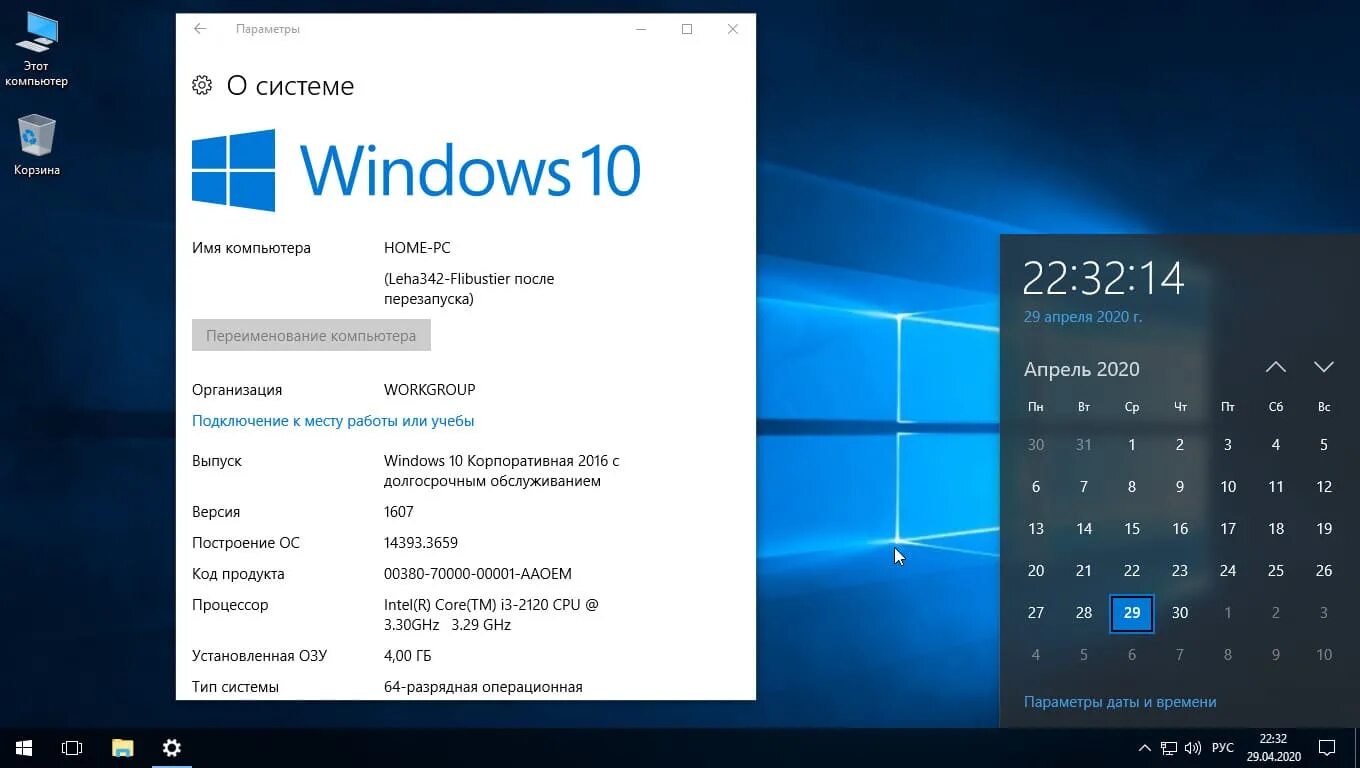Go to previous month in the calendar

1275,366
